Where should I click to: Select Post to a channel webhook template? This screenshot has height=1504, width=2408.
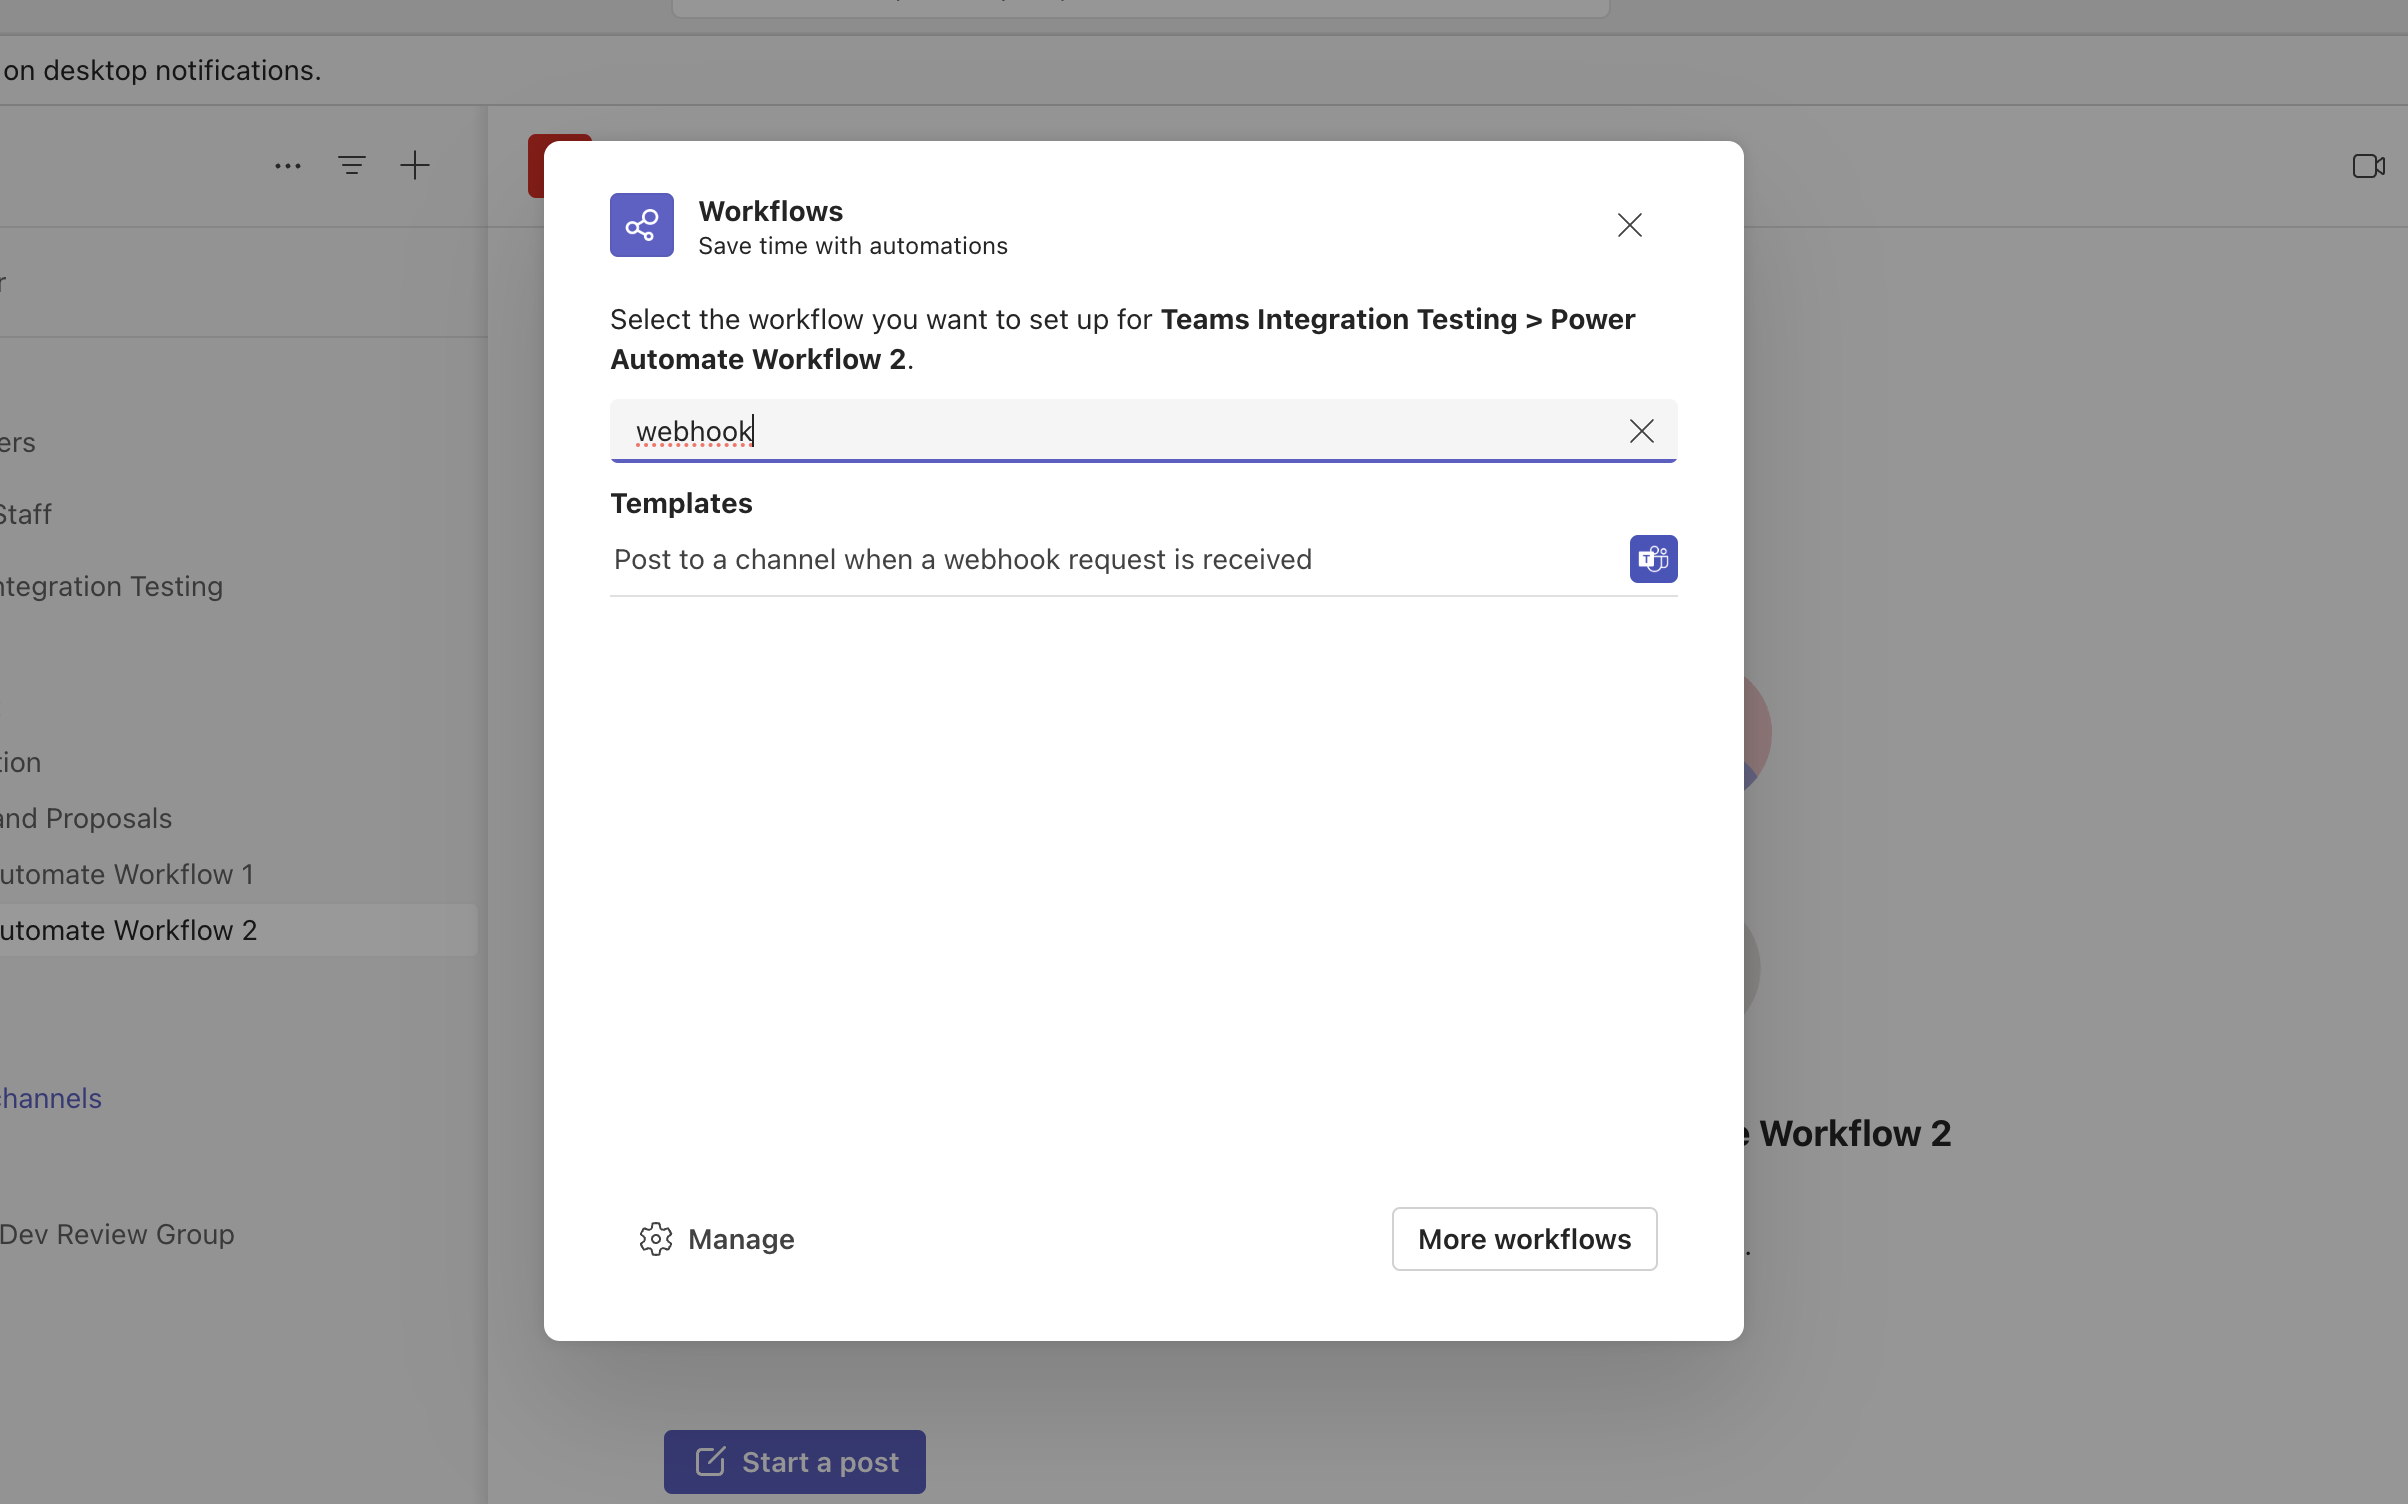1144,559
